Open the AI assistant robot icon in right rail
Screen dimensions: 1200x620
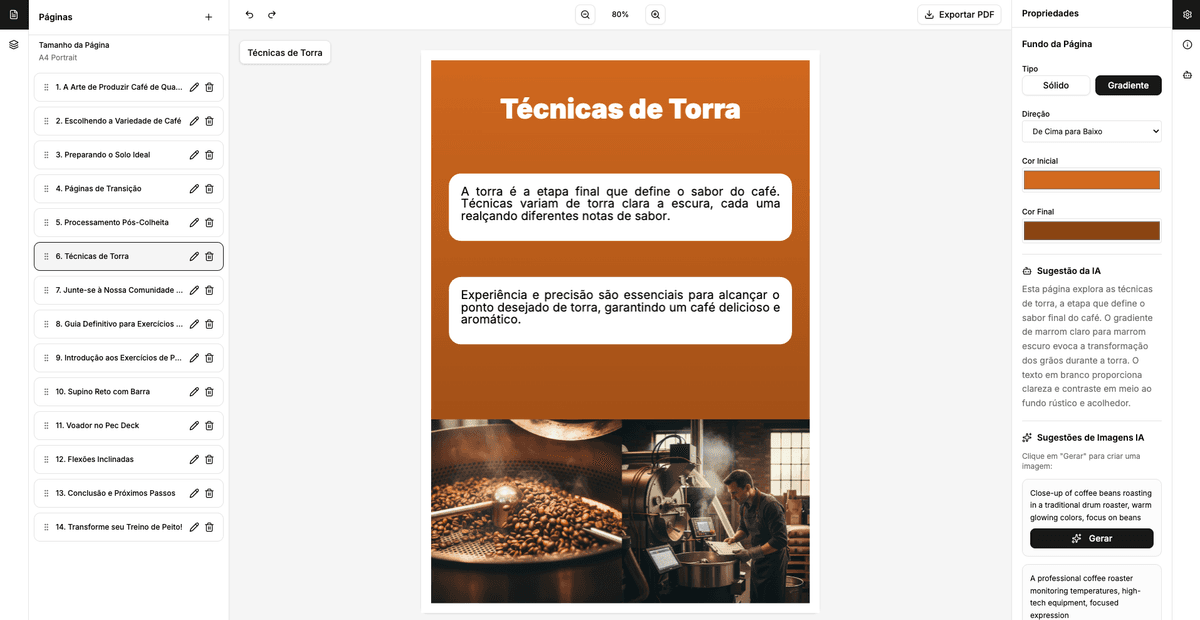pos(1187,74)
